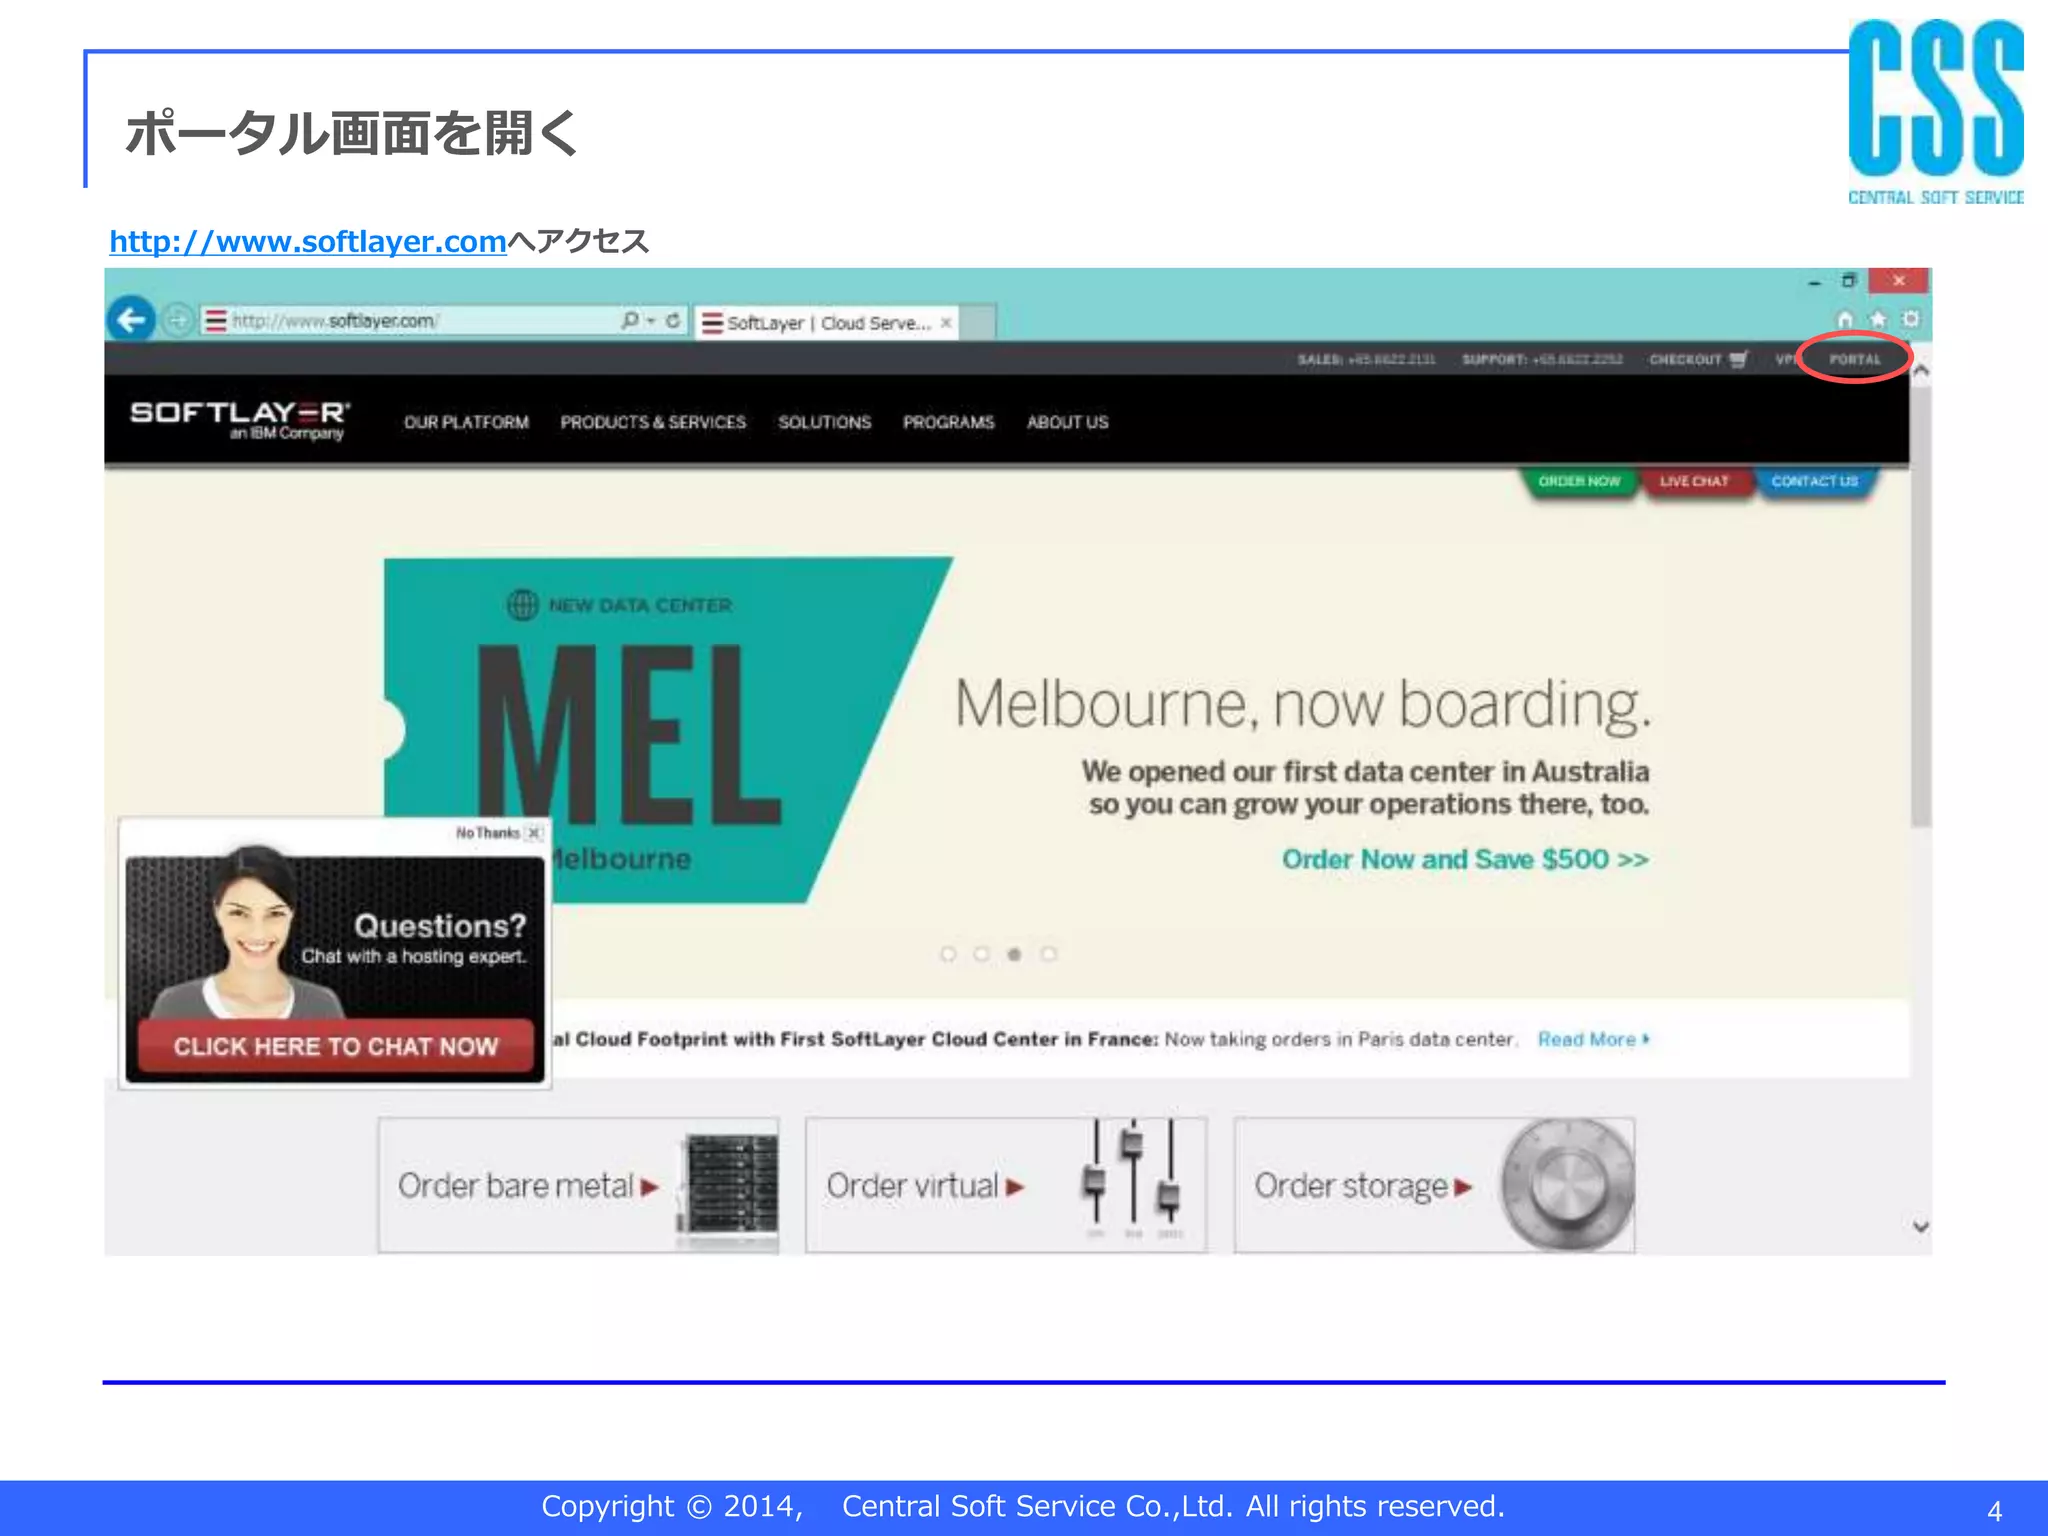
Task: Select the second carousel dot
Action: coord(981,954)
